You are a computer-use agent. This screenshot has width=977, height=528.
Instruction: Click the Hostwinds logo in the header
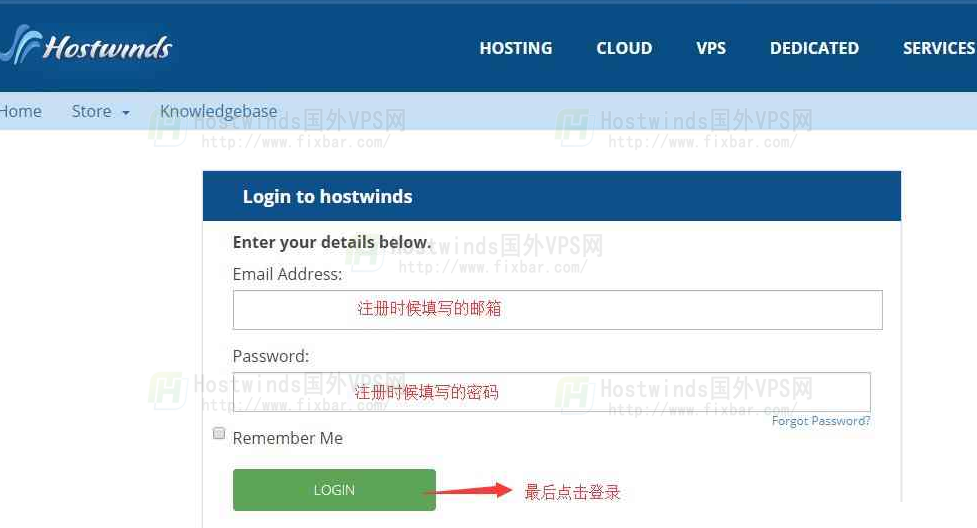(x=88, y=46)
